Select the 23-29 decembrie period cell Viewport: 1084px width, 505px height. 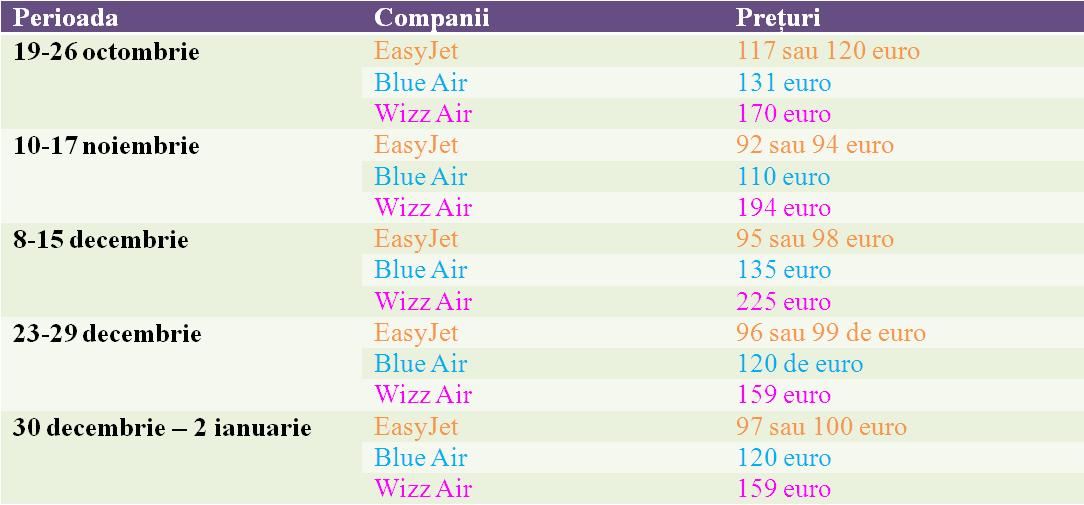tap(107, 334)
